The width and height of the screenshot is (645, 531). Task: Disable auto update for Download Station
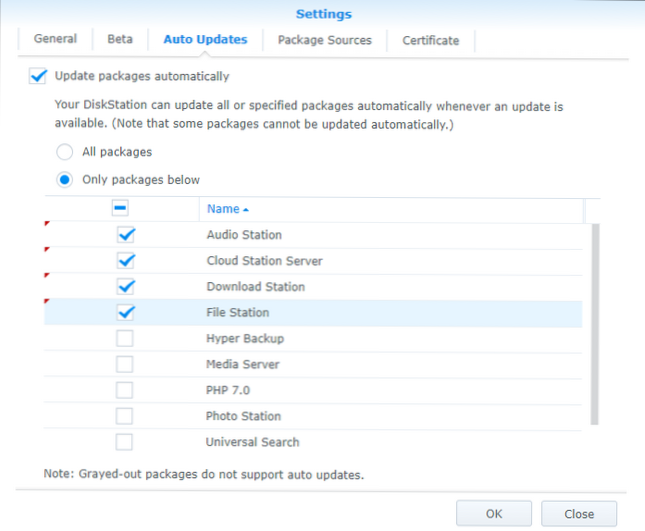pos(125,287)
